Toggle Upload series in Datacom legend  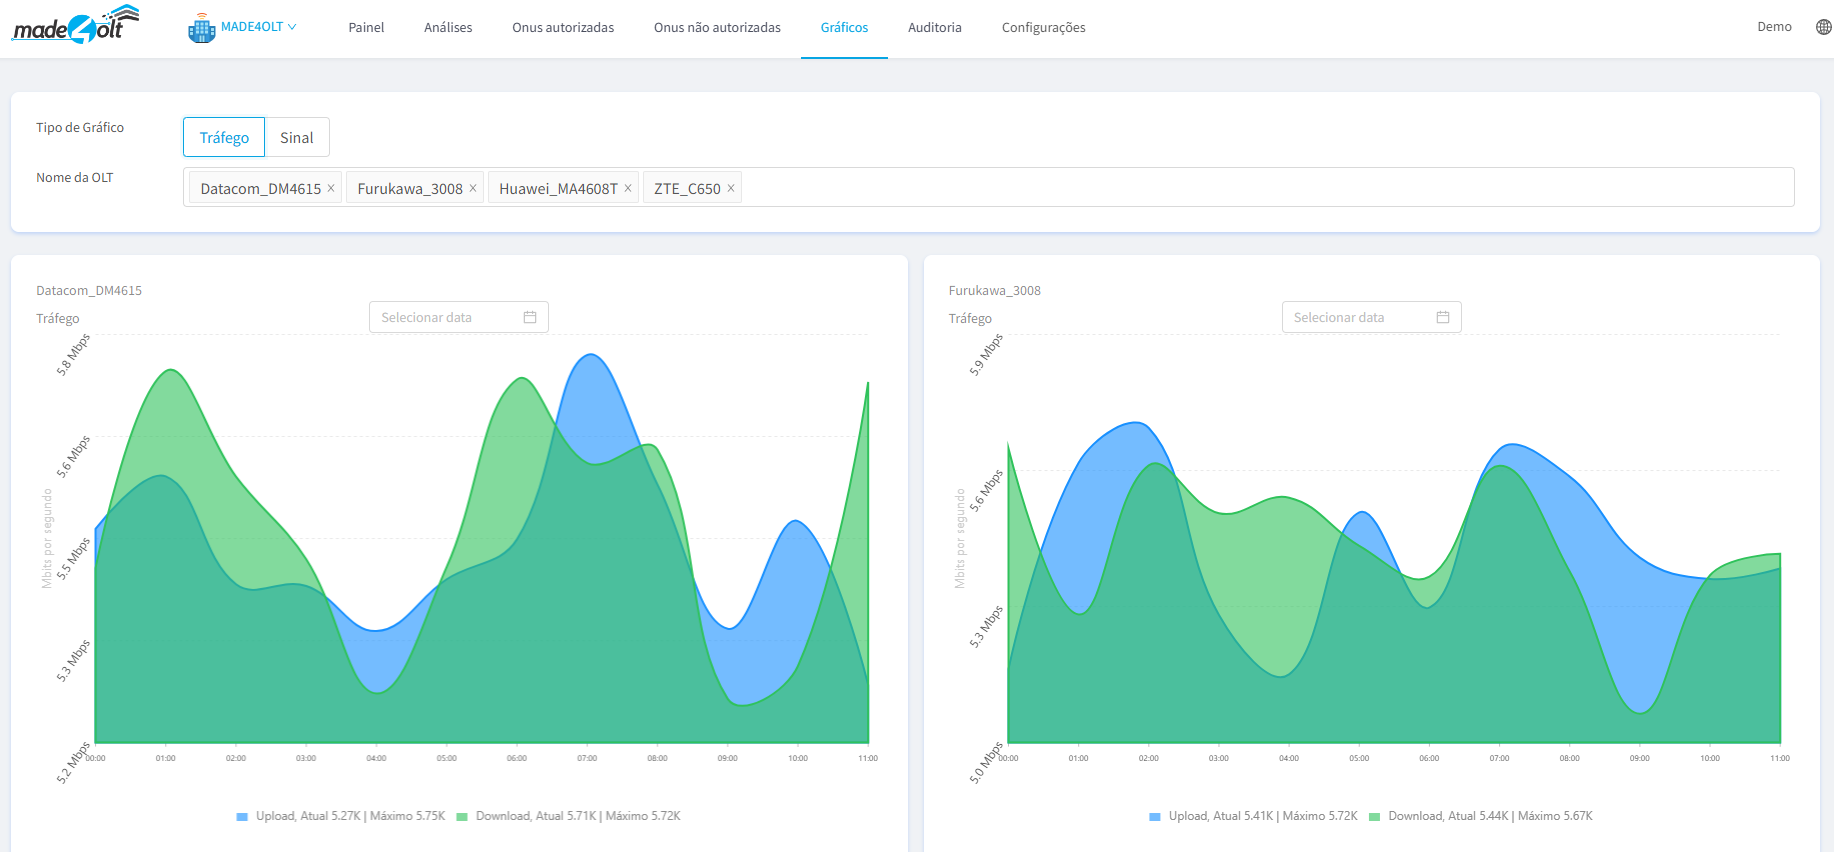pos(341,816)
